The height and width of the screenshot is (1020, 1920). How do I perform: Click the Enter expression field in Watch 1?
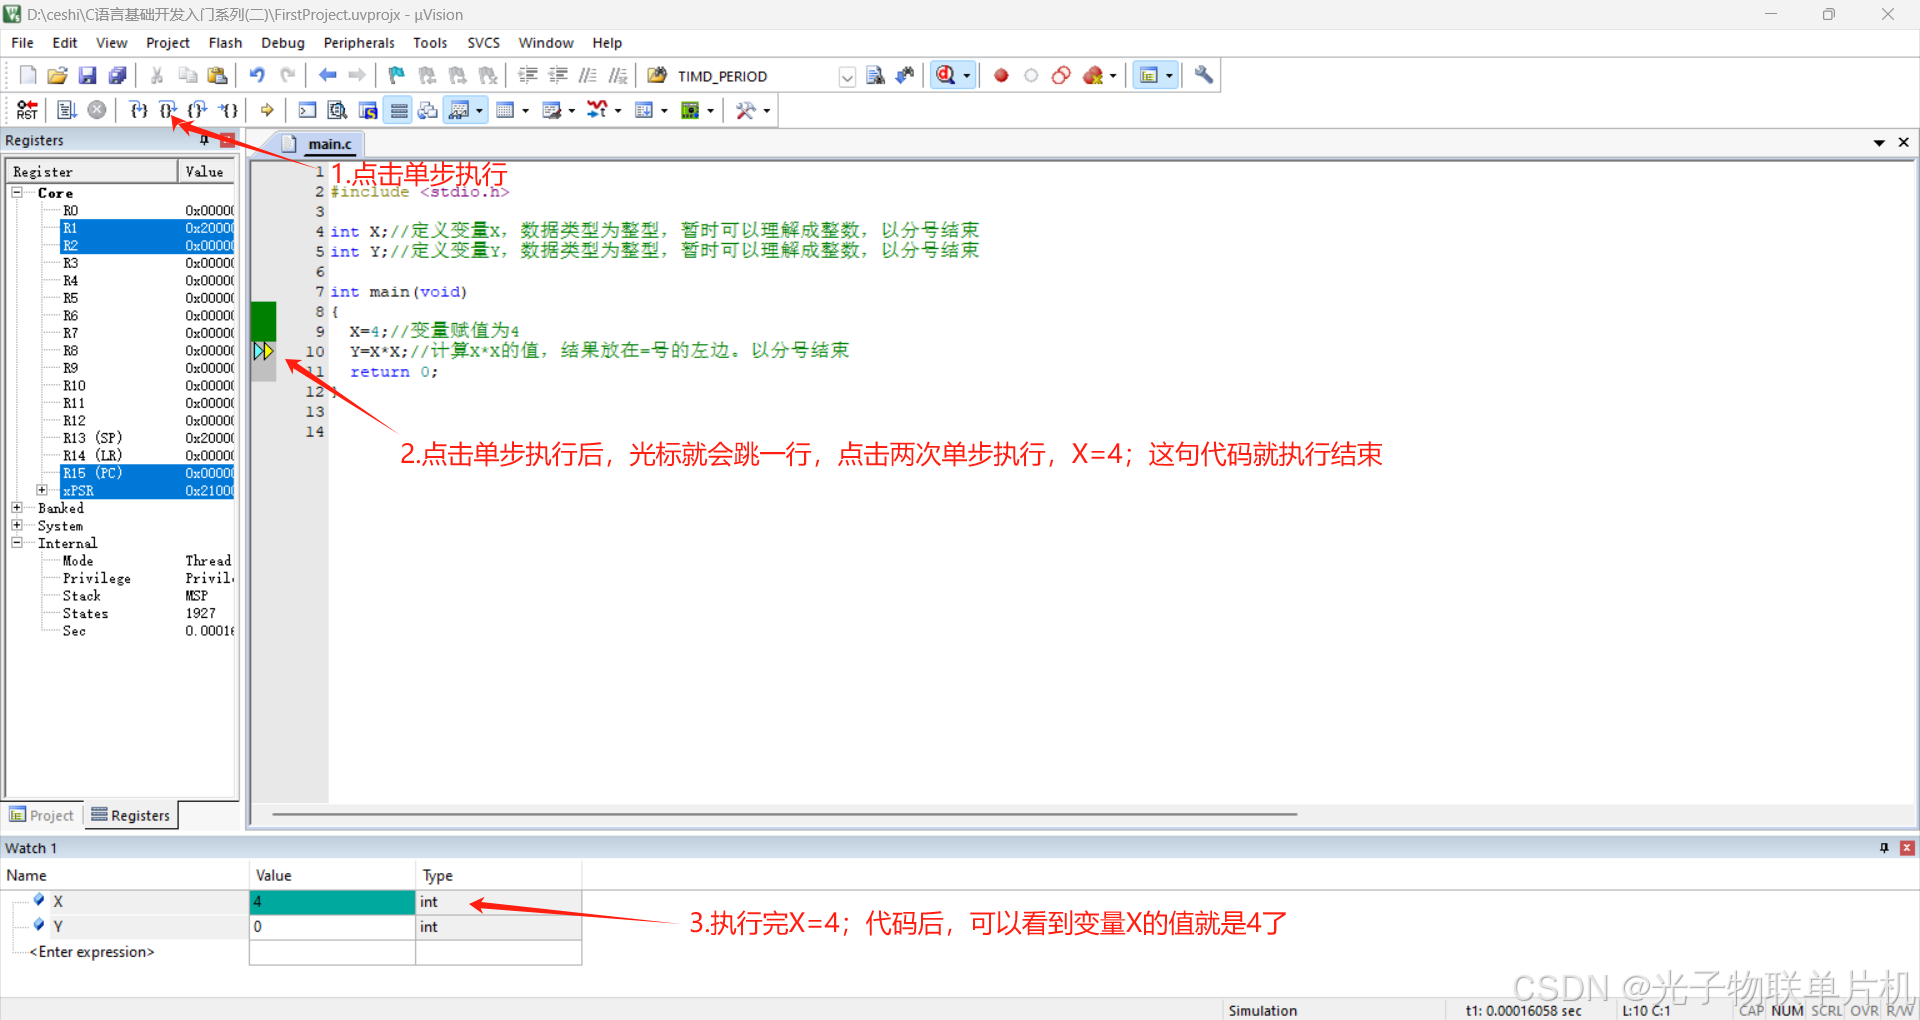tap(92, 952)
